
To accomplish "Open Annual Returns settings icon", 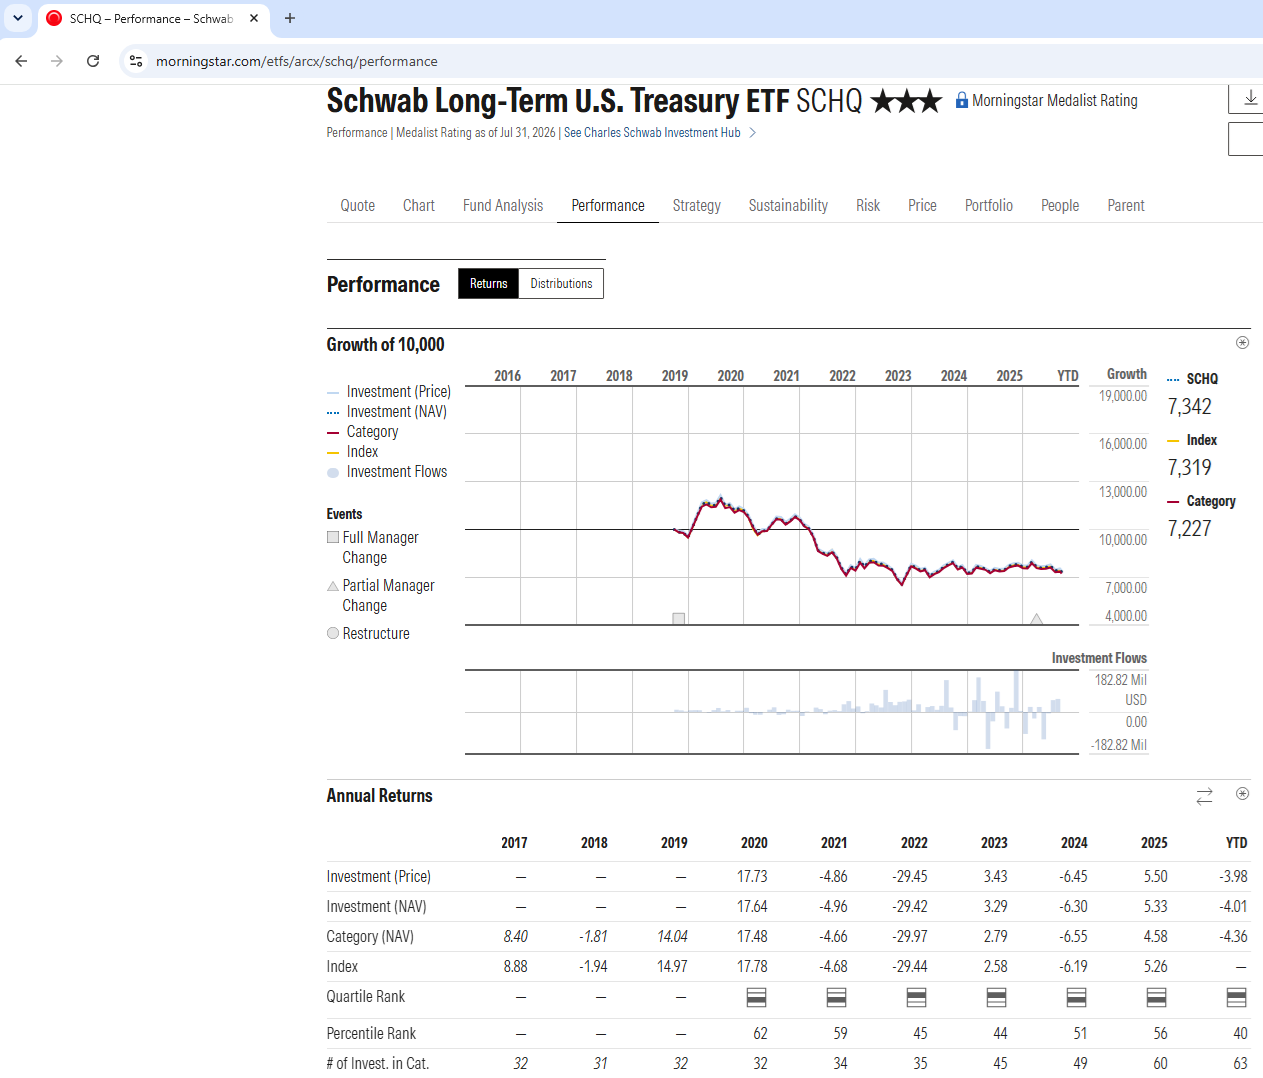I will (x=1242, y=794).
